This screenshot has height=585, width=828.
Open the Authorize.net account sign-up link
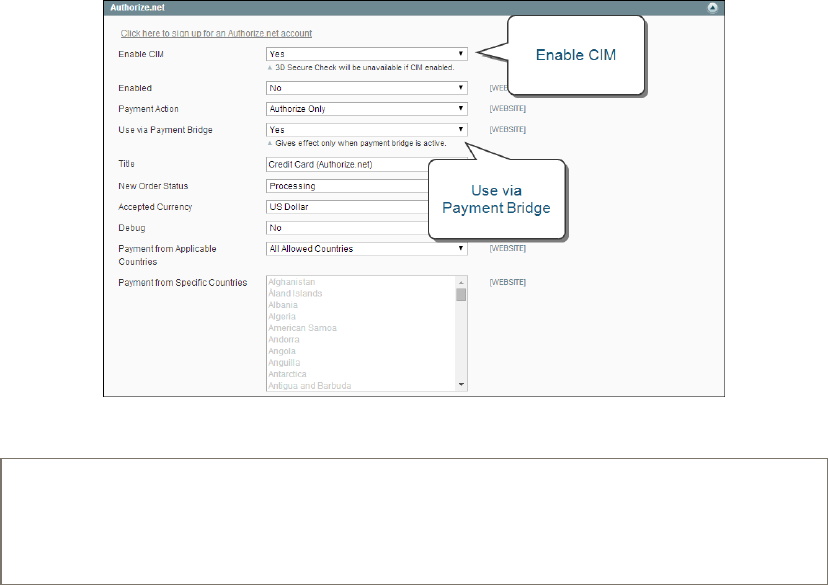tap(216, 33)
